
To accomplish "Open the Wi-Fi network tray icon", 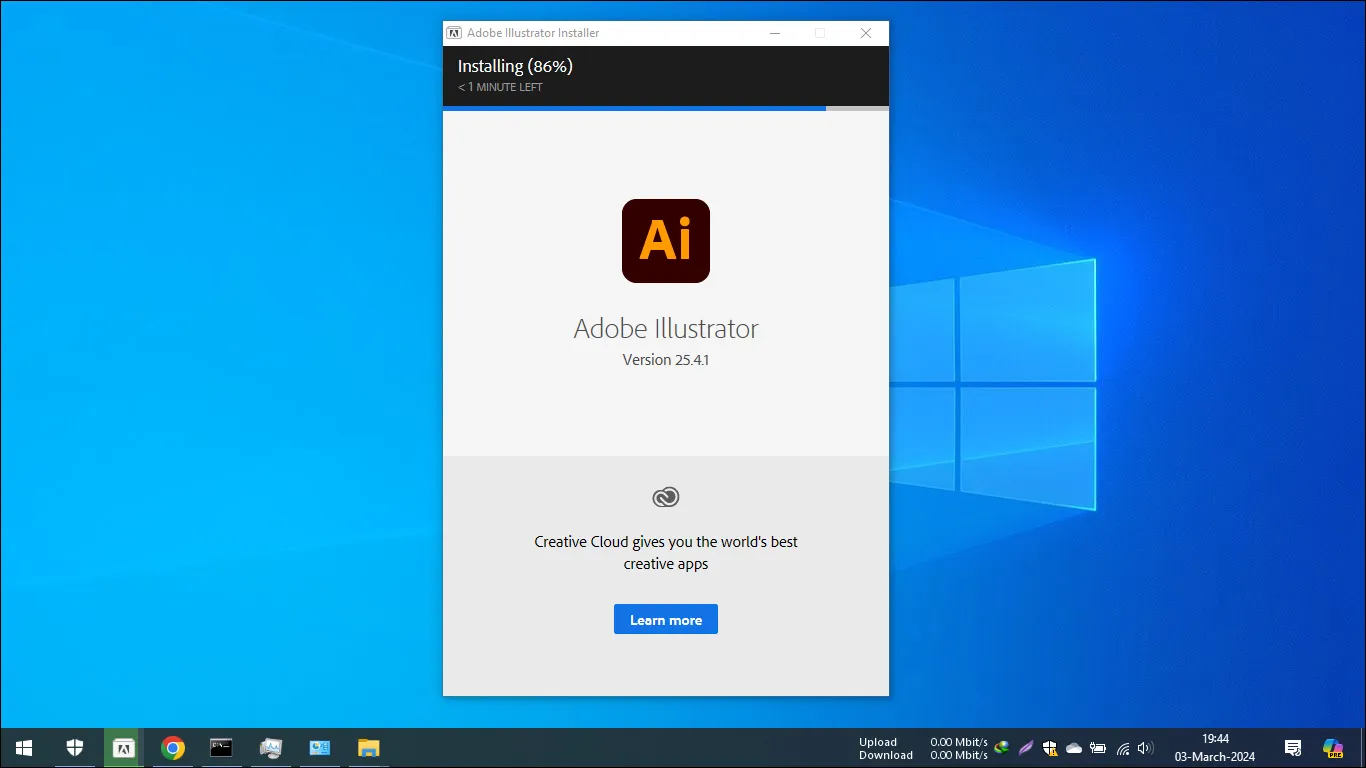I will coord(1123,748).
